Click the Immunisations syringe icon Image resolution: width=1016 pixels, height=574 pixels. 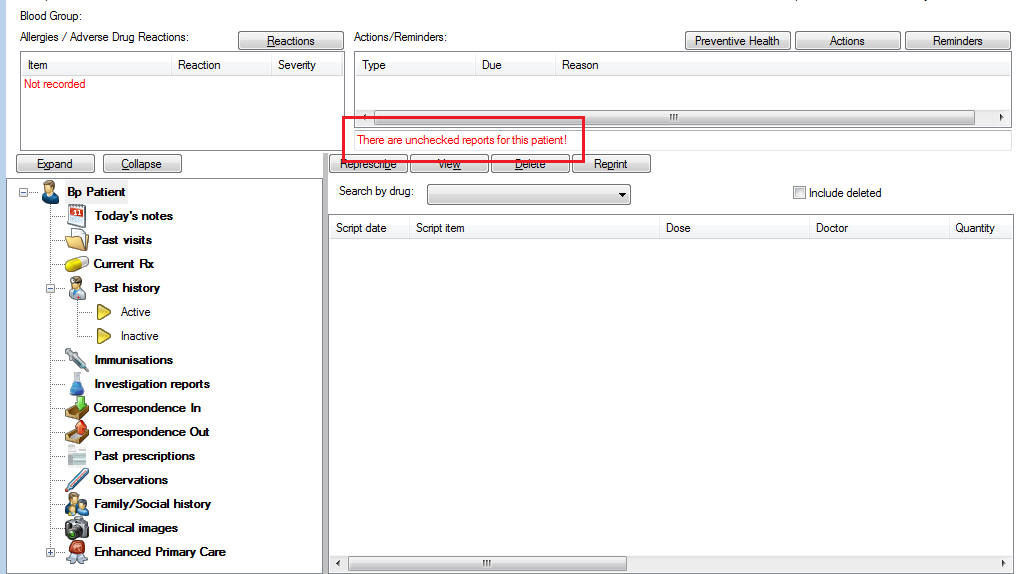click(77, 360)
